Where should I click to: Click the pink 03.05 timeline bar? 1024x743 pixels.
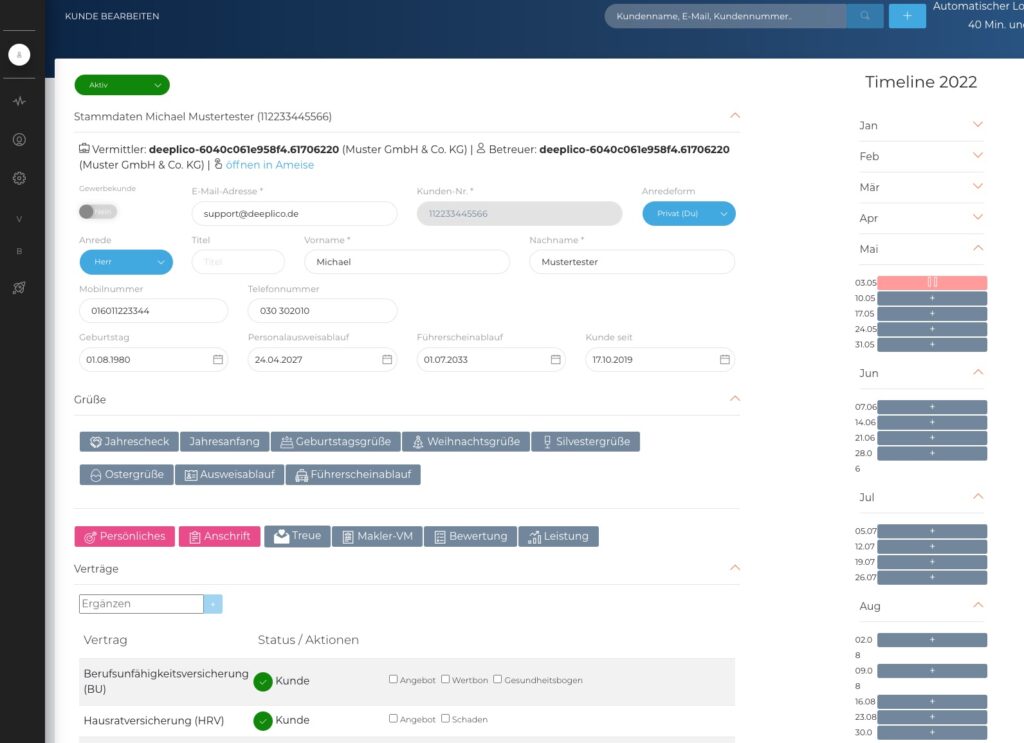pyautogui.click(x=930, y=282)
